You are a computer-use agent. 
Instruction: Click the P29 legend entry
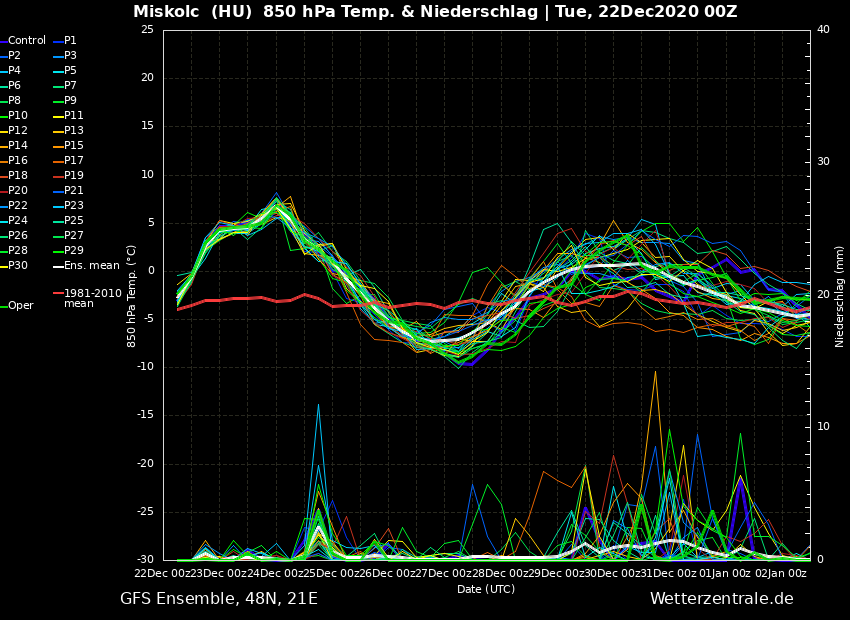(73, 251)
